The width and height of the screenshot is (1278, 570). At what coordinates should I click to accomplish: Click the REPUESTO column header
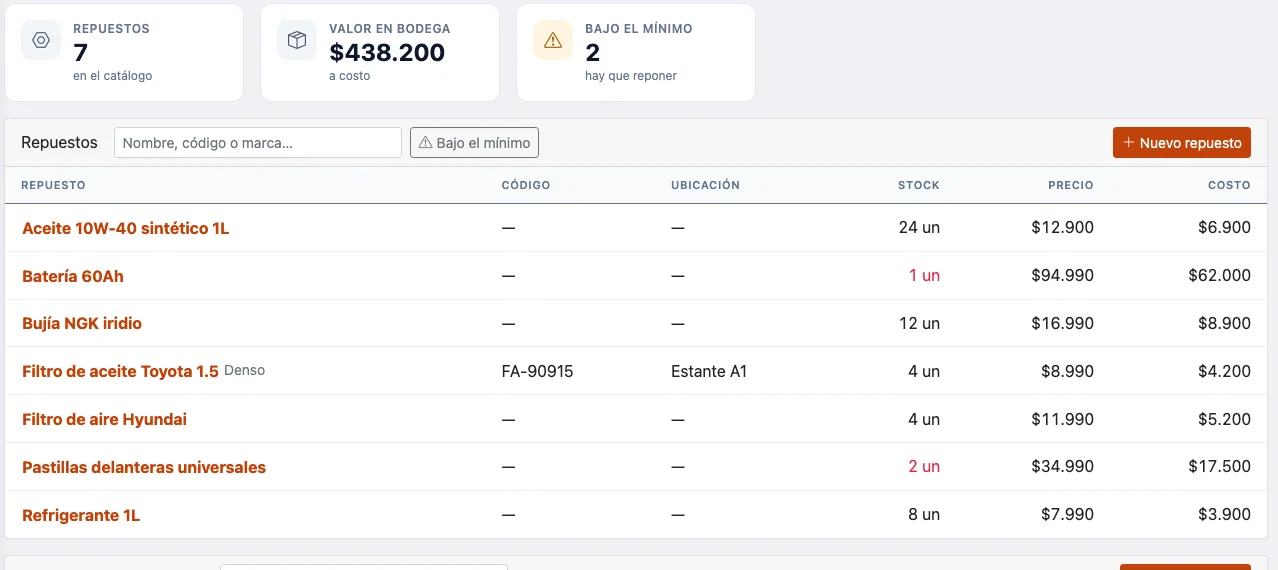click(54, 185)
